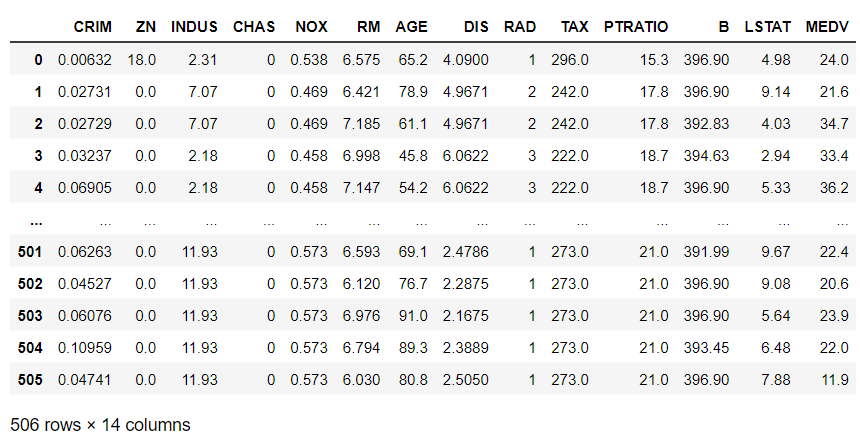The height and width of the screenshot is (445, 860).
Task: Click the B column header
Action: (724, 27)
